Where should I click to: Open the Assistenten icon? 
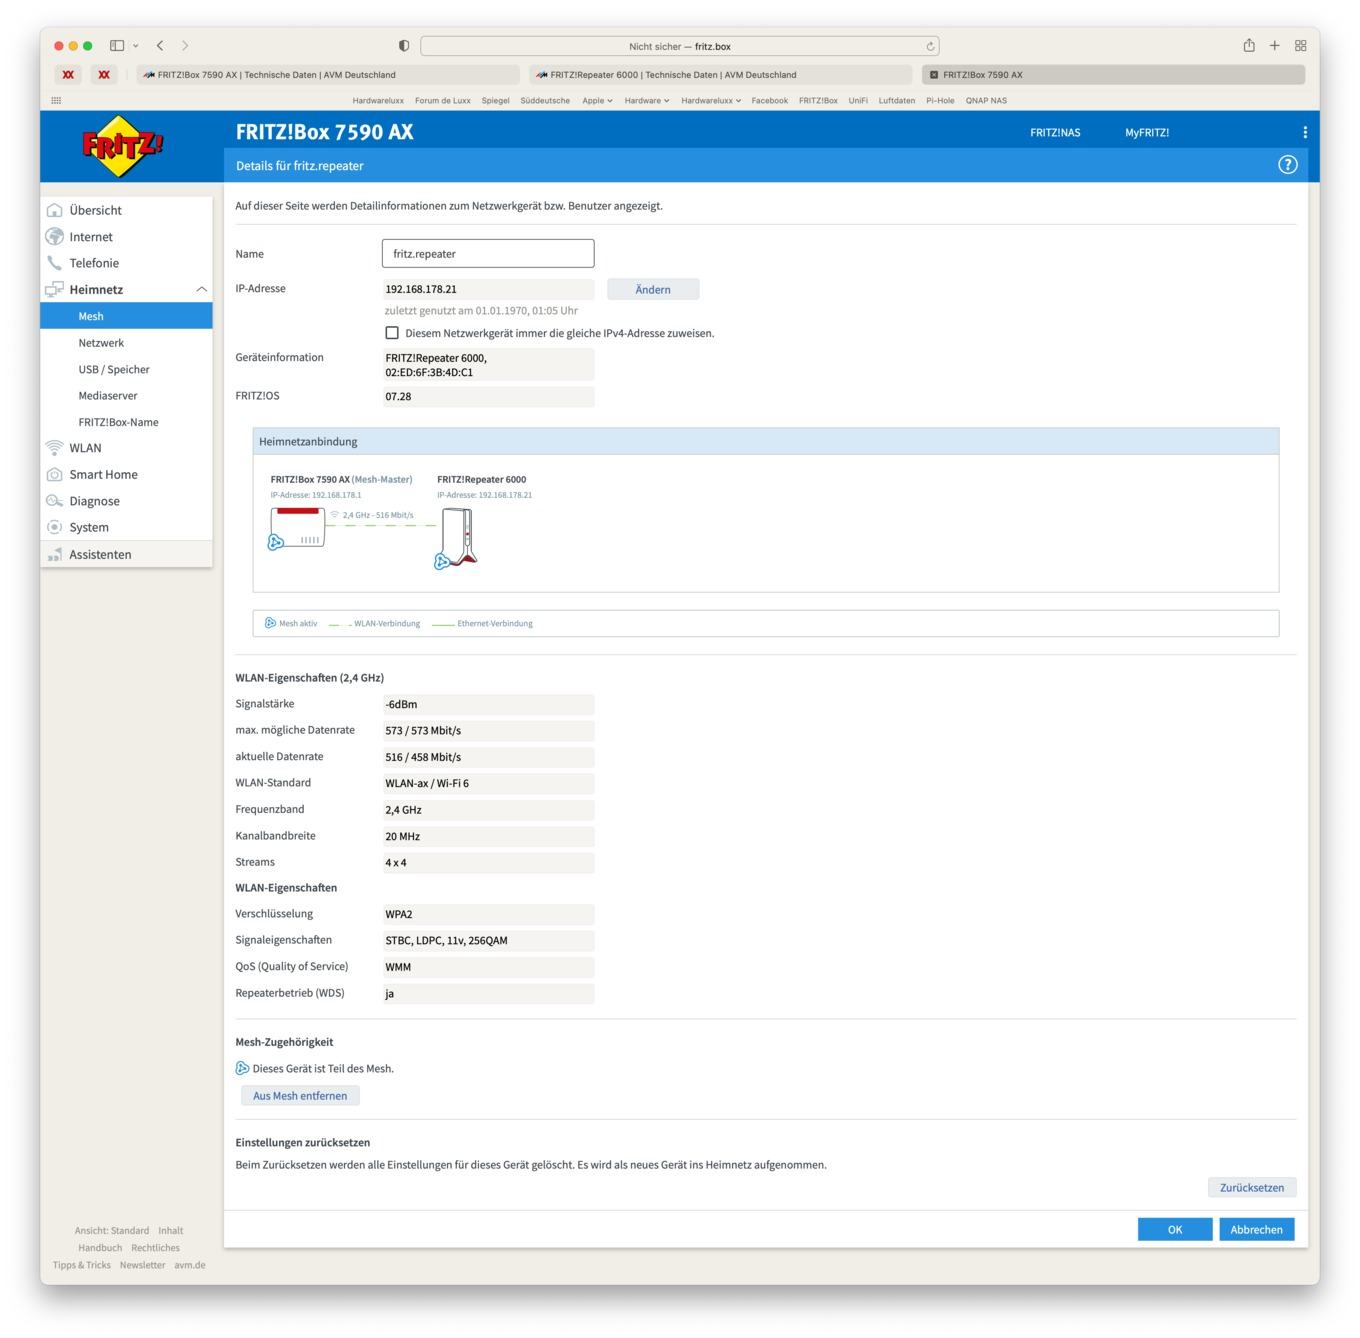point(55,554)
